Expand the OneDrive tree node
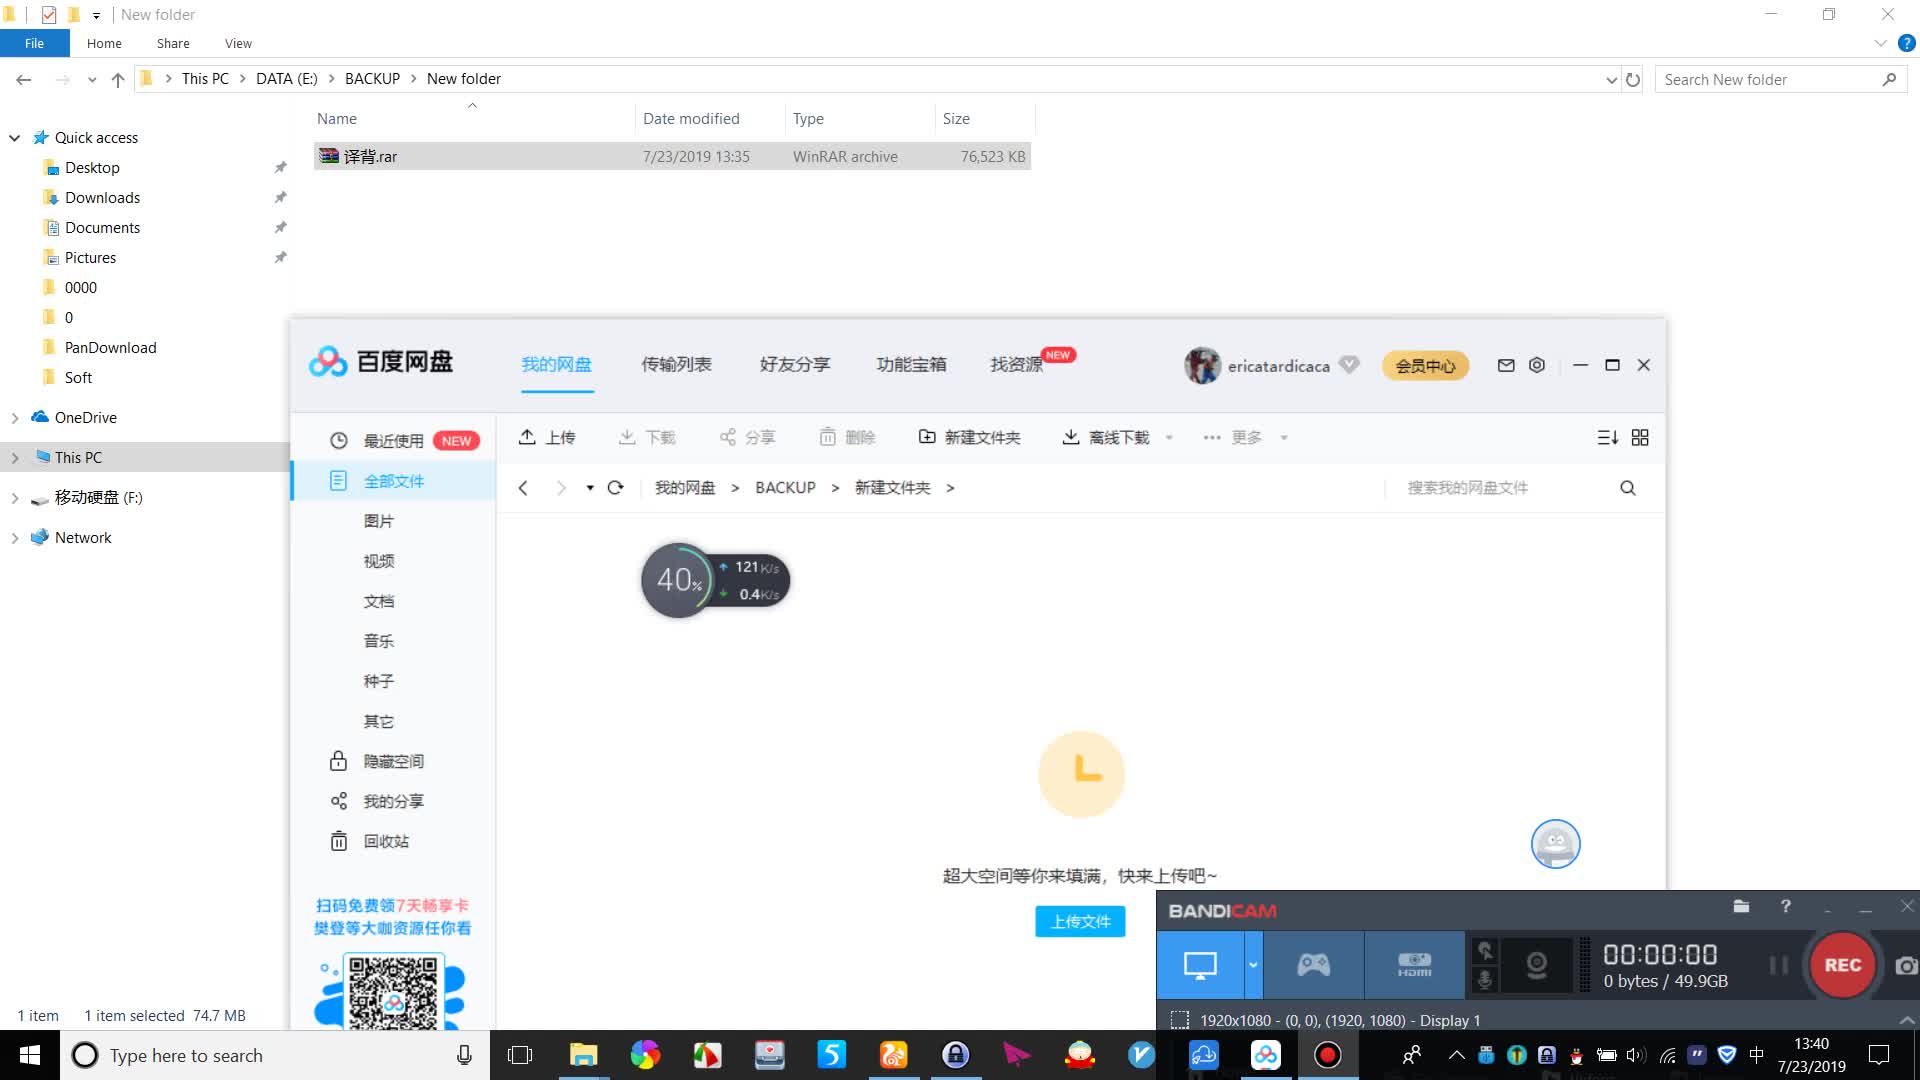 click(15, 417)
